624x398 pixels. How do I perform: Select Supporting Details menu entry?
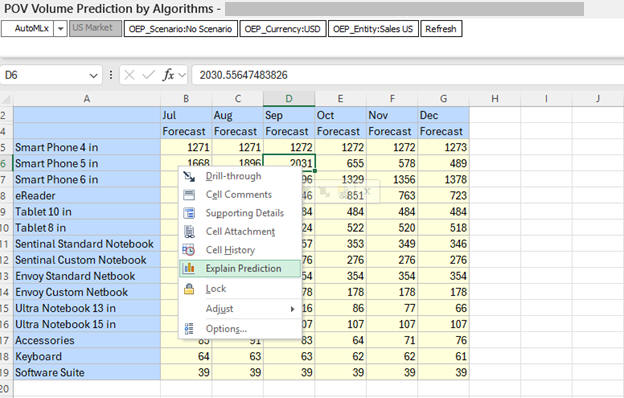[240, 213]
